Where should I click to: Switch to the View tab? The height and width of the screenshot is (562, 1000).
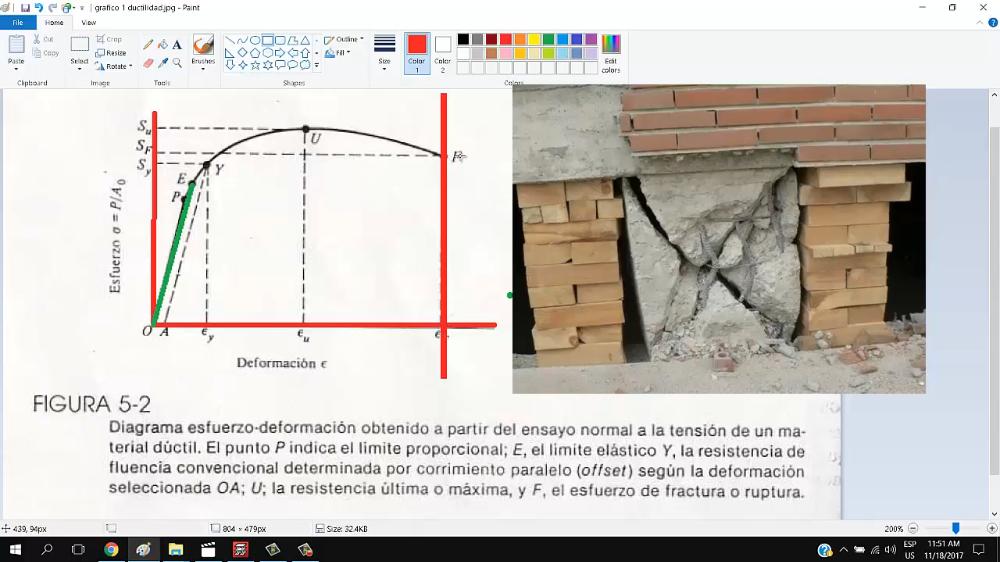pyautogui.click(x=89, y=22)
